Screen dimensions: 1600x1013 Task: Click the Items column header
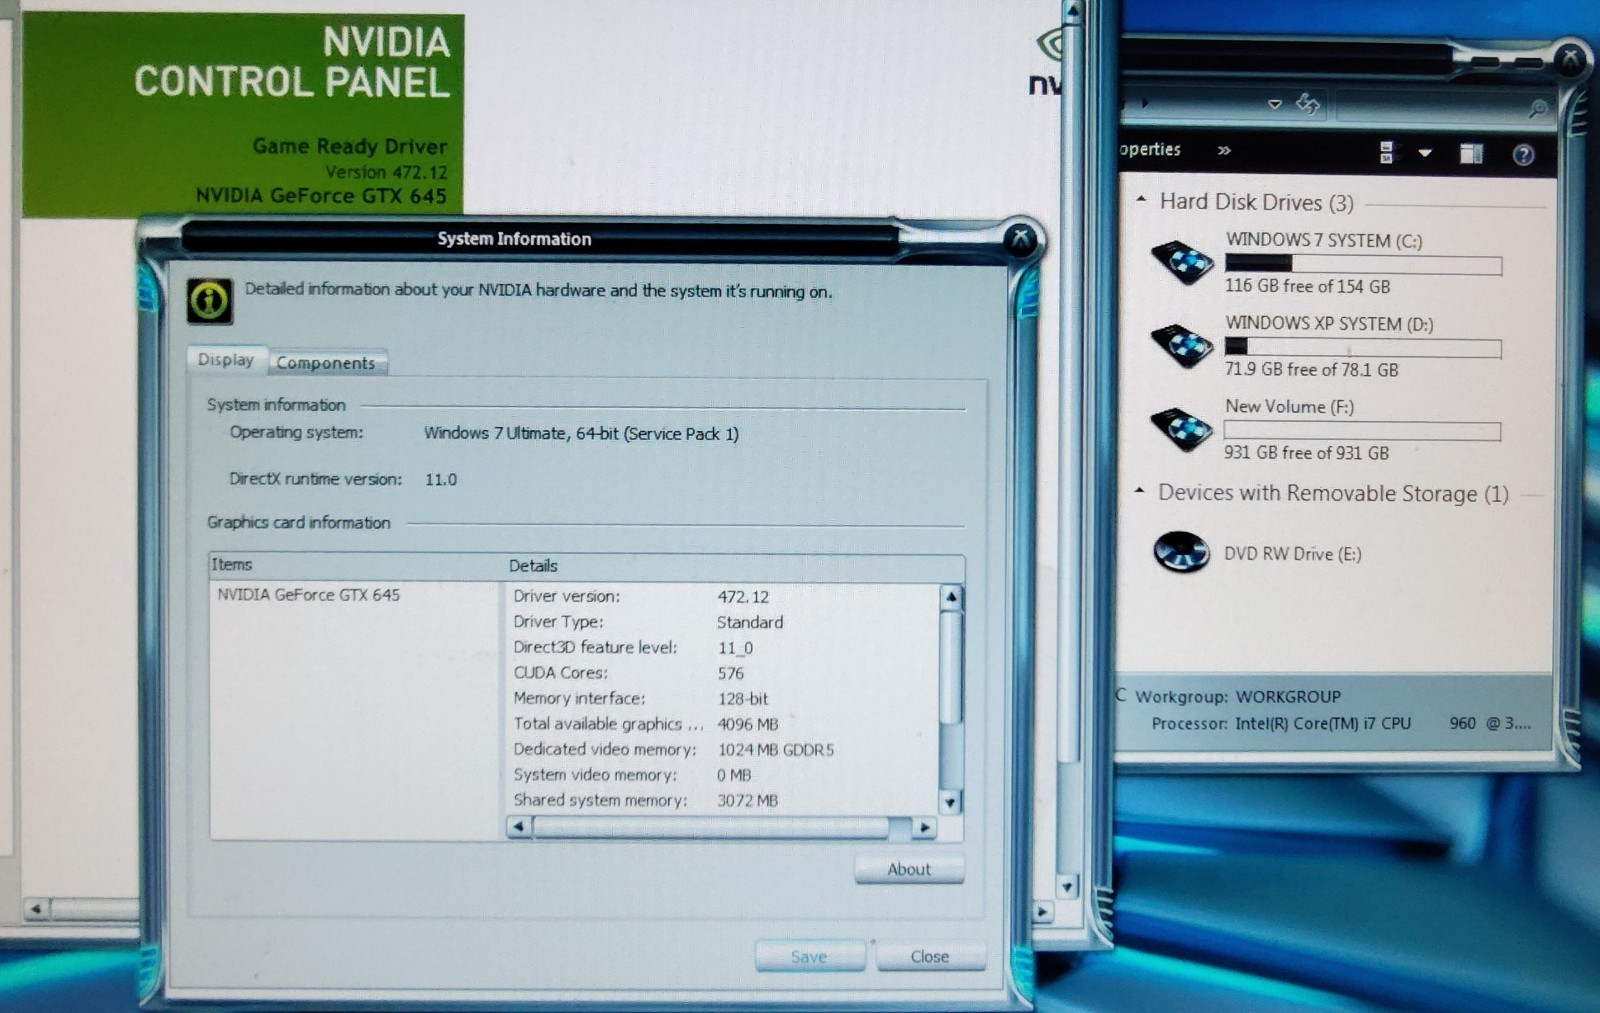(356, 565)
